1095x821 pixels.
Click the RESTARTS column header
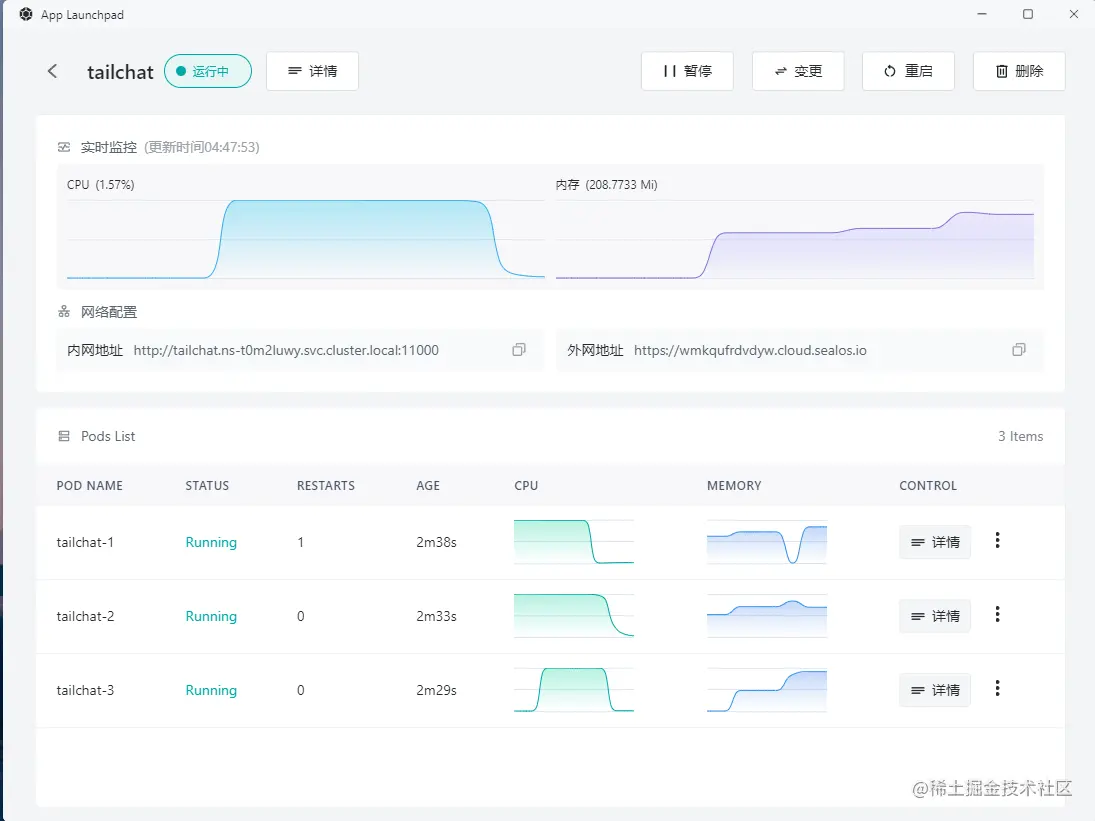(325, 486)
